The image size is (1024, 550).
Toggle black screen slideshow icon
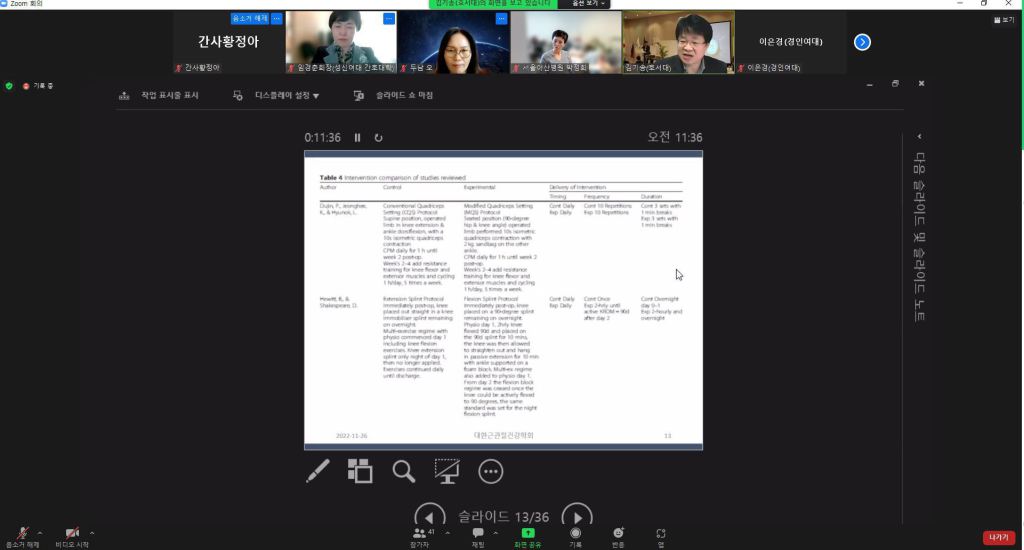[447, 471]
